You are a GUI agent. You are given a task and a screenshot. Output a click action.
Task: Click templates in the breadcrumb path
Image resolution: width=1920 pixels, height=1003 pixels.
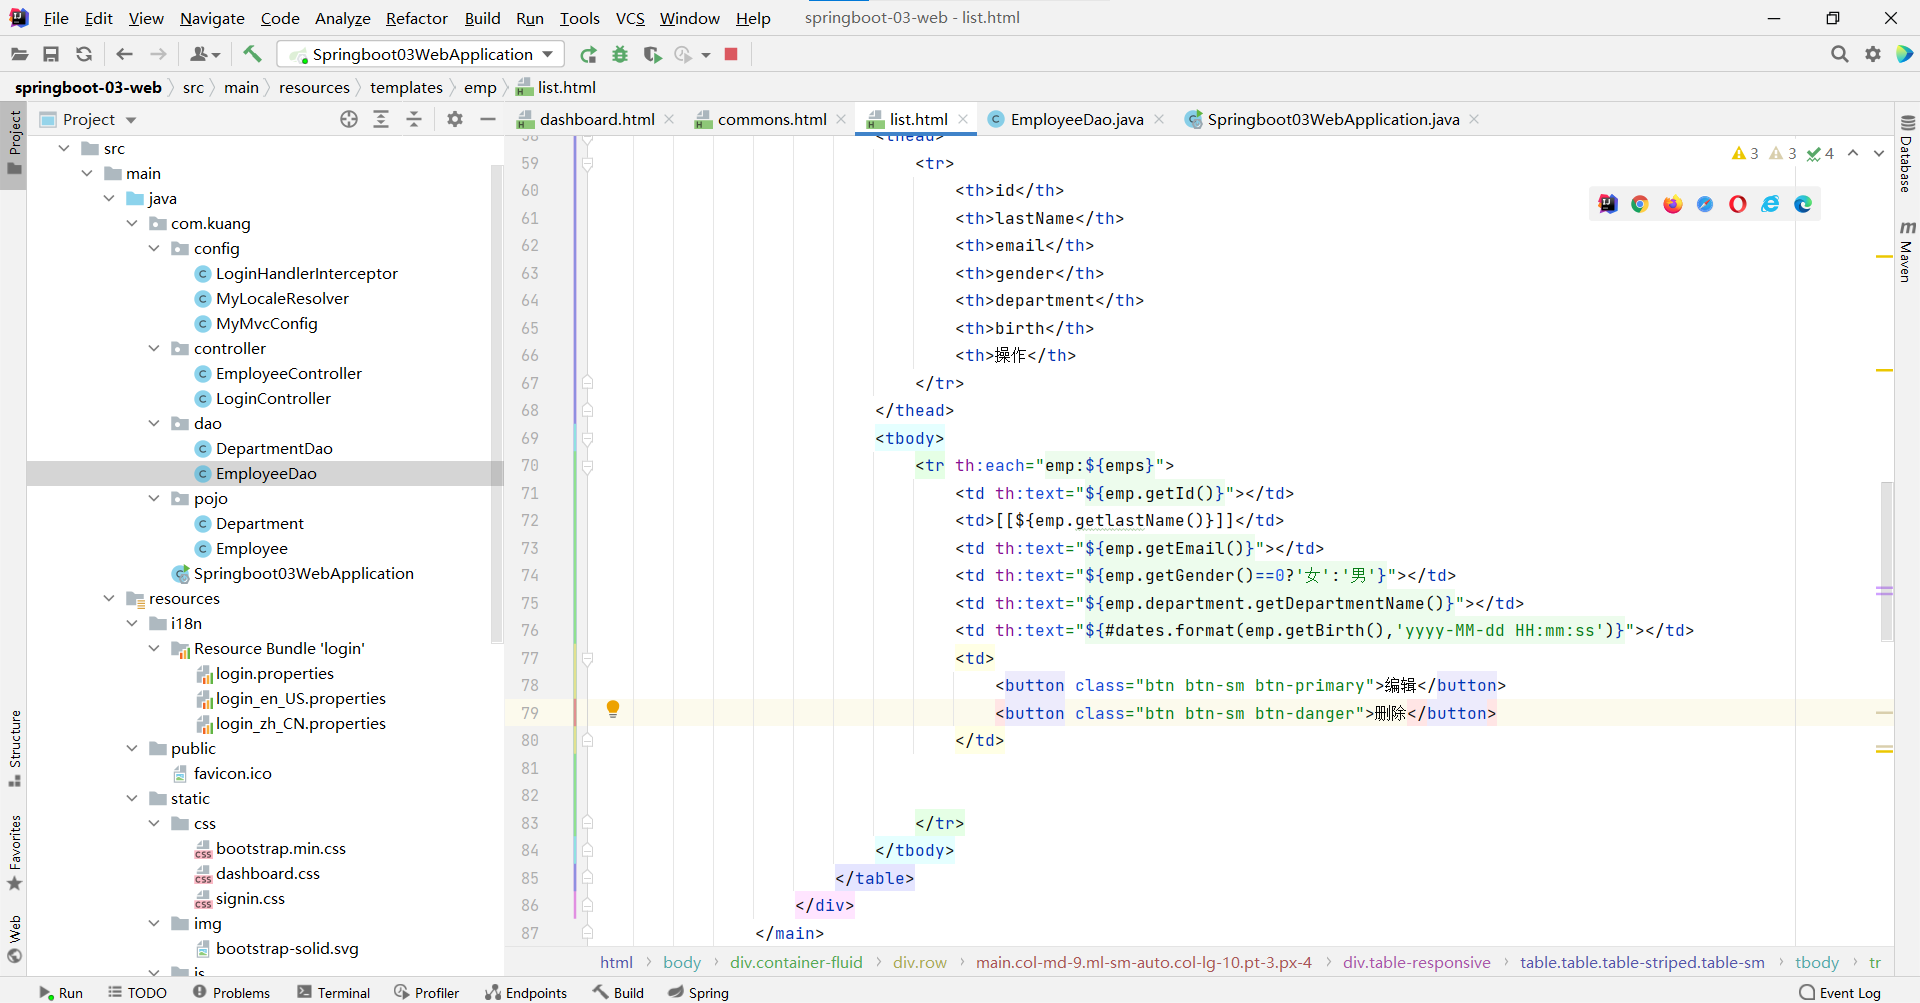pyautogui.click(x=406, y=88)
